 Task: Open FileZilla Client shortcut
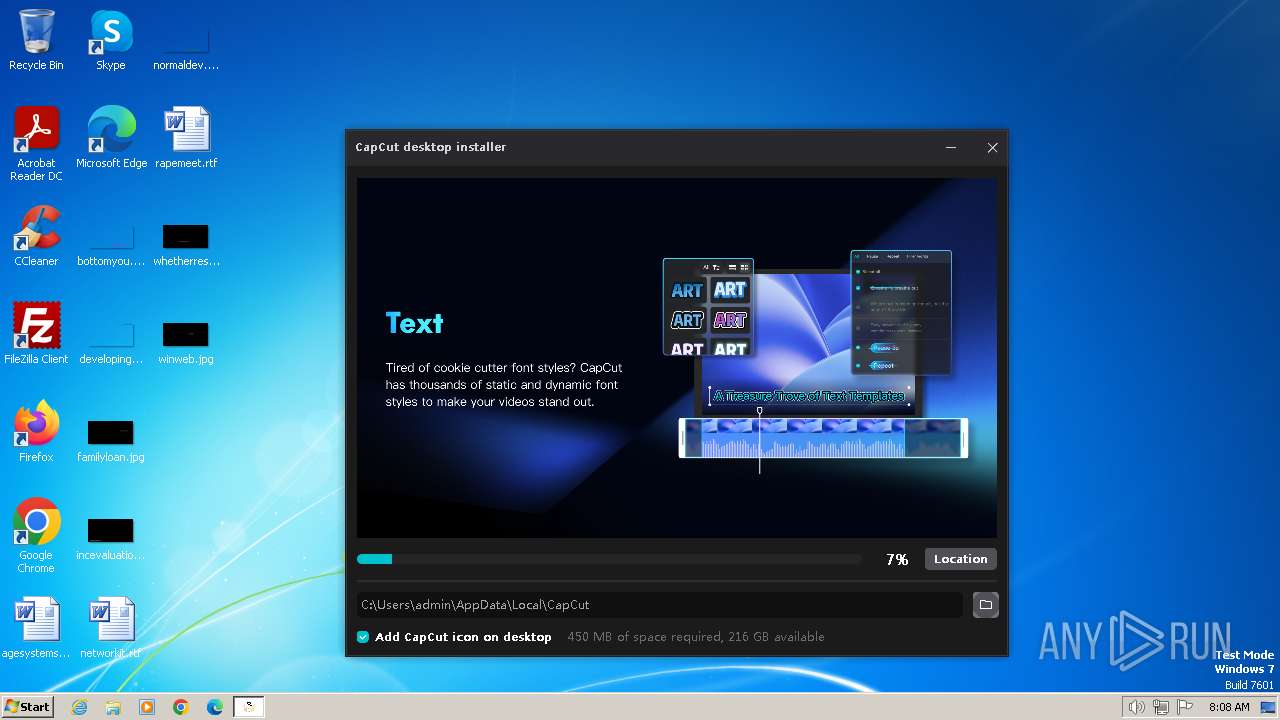(36, 334)
